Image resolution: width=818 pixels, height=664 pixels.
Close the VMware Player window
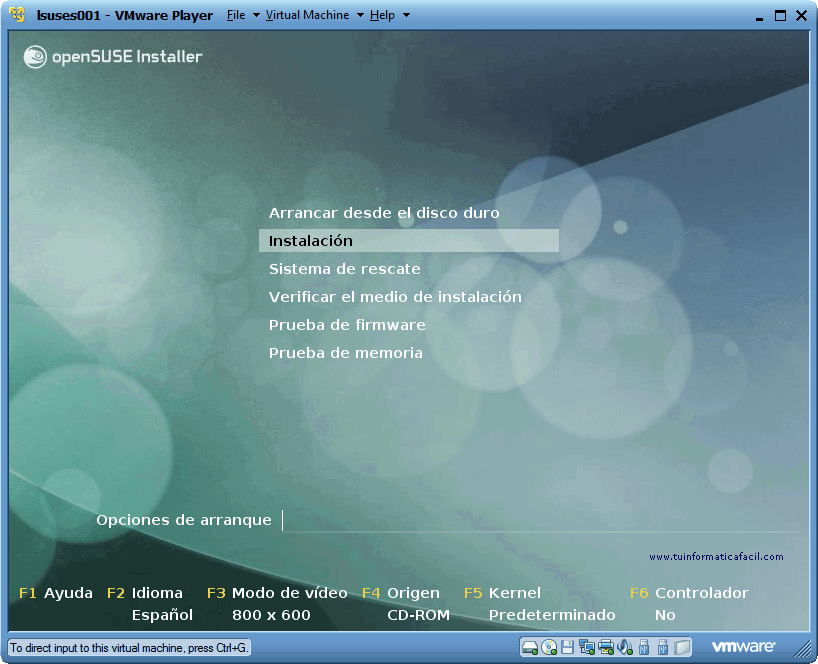pos(801,16)
